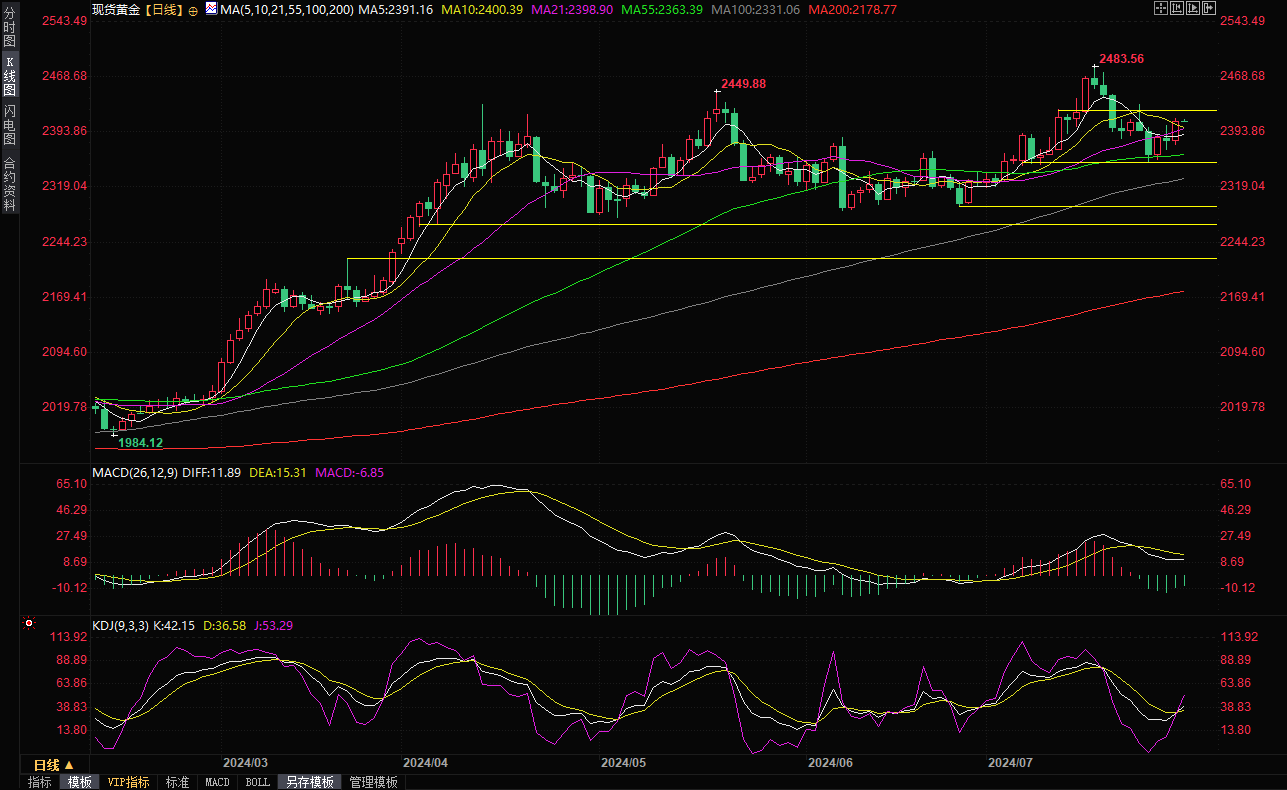The height and width of the screenshot is (790, 1287).
Task: Select the 模板 tab at bottom
Action: 79,782
